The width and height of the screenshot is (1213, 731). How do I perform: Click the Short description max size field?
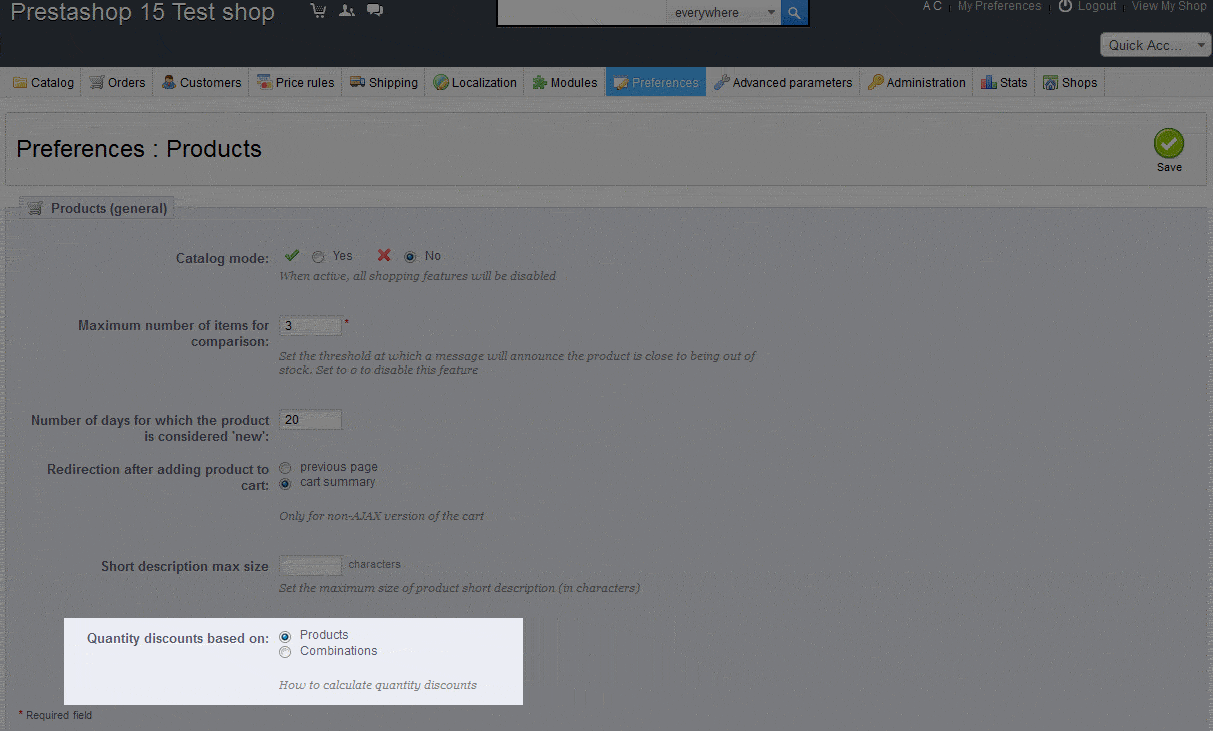pos(311,566)
